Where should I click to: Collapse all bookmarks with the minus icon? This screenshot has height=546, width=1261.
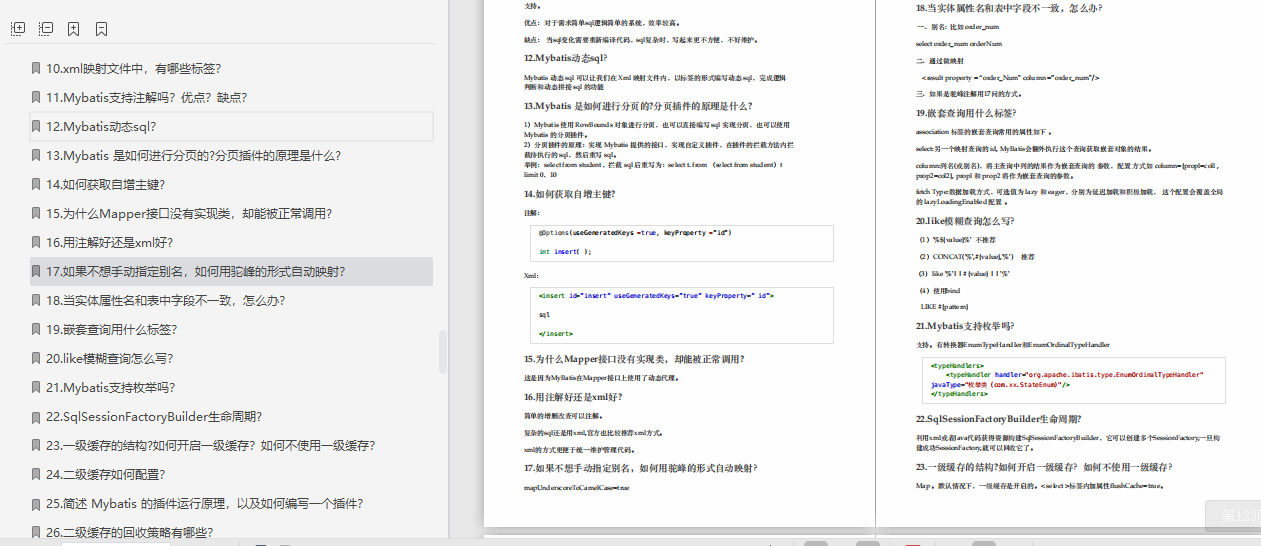tap(46, 29)
